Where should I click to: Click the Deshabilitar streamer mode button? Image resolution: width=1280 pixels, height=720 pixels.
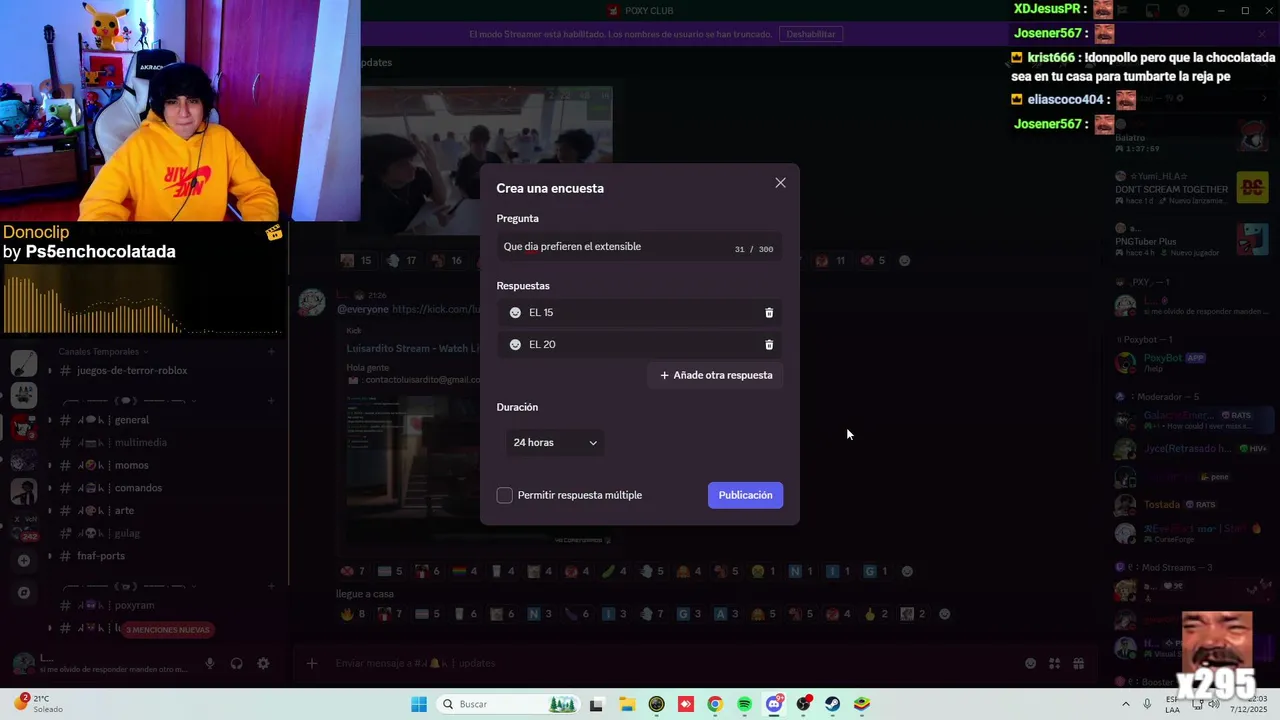pyautogui.click(x=811, y=34)
